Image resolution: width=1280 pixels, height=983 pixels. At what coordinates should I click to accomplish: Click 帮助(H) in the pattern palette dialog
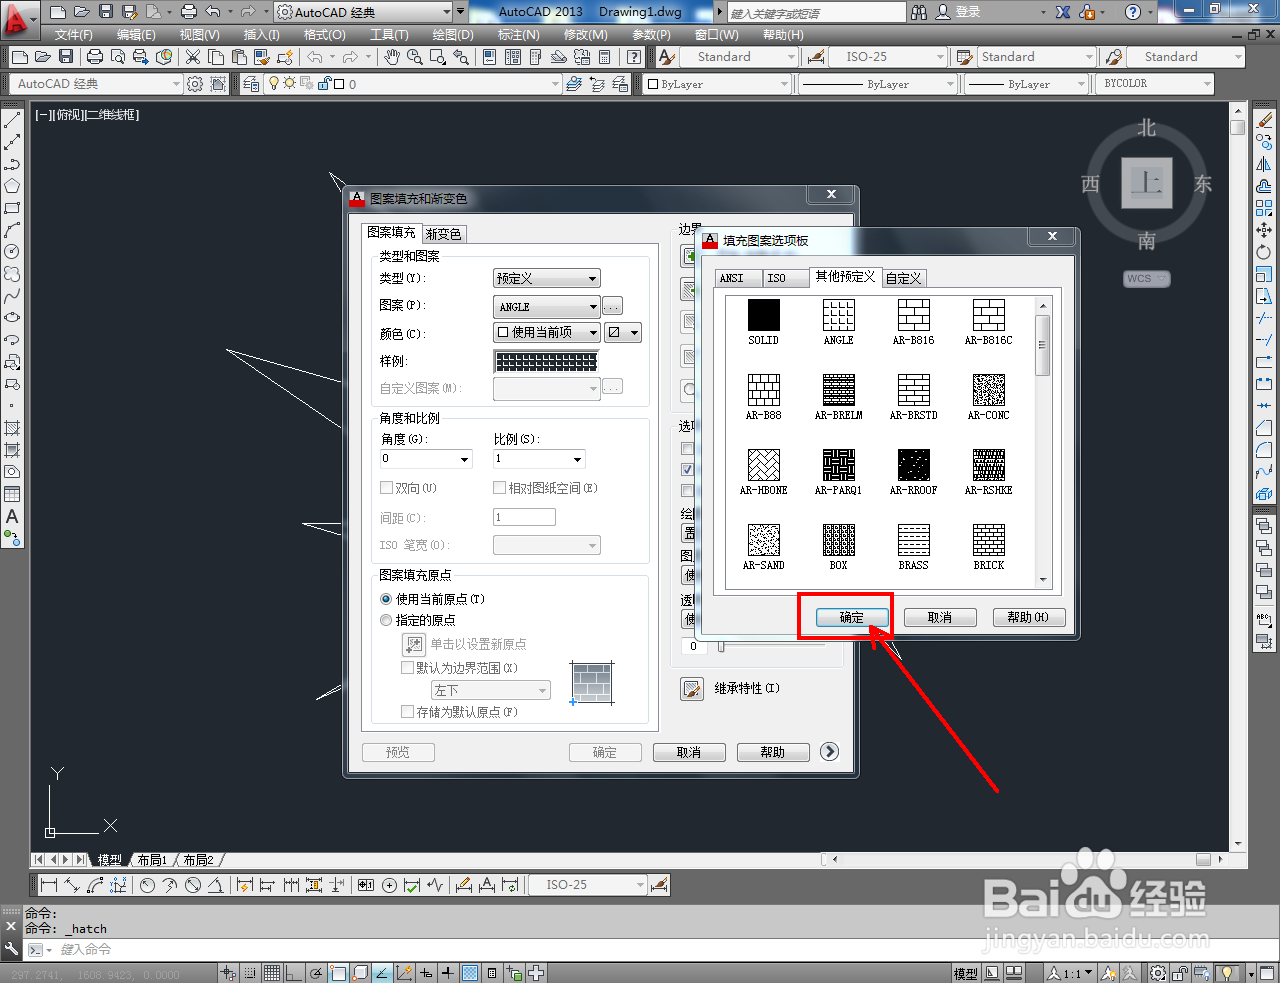point(1029,618)
